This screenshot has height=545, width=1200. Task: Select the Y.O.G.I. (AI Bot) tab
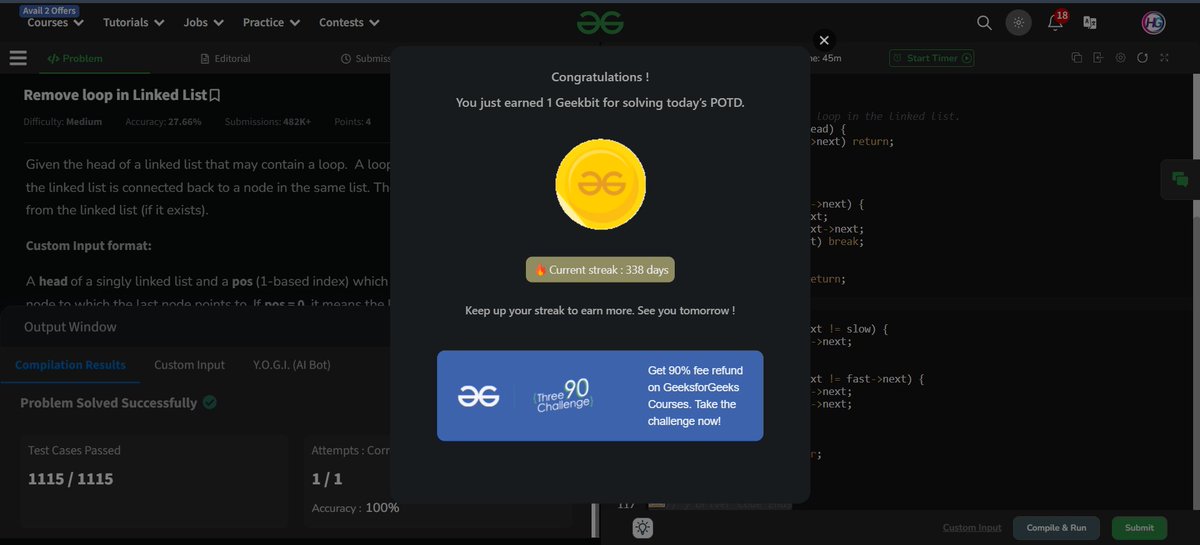[291, 365]
